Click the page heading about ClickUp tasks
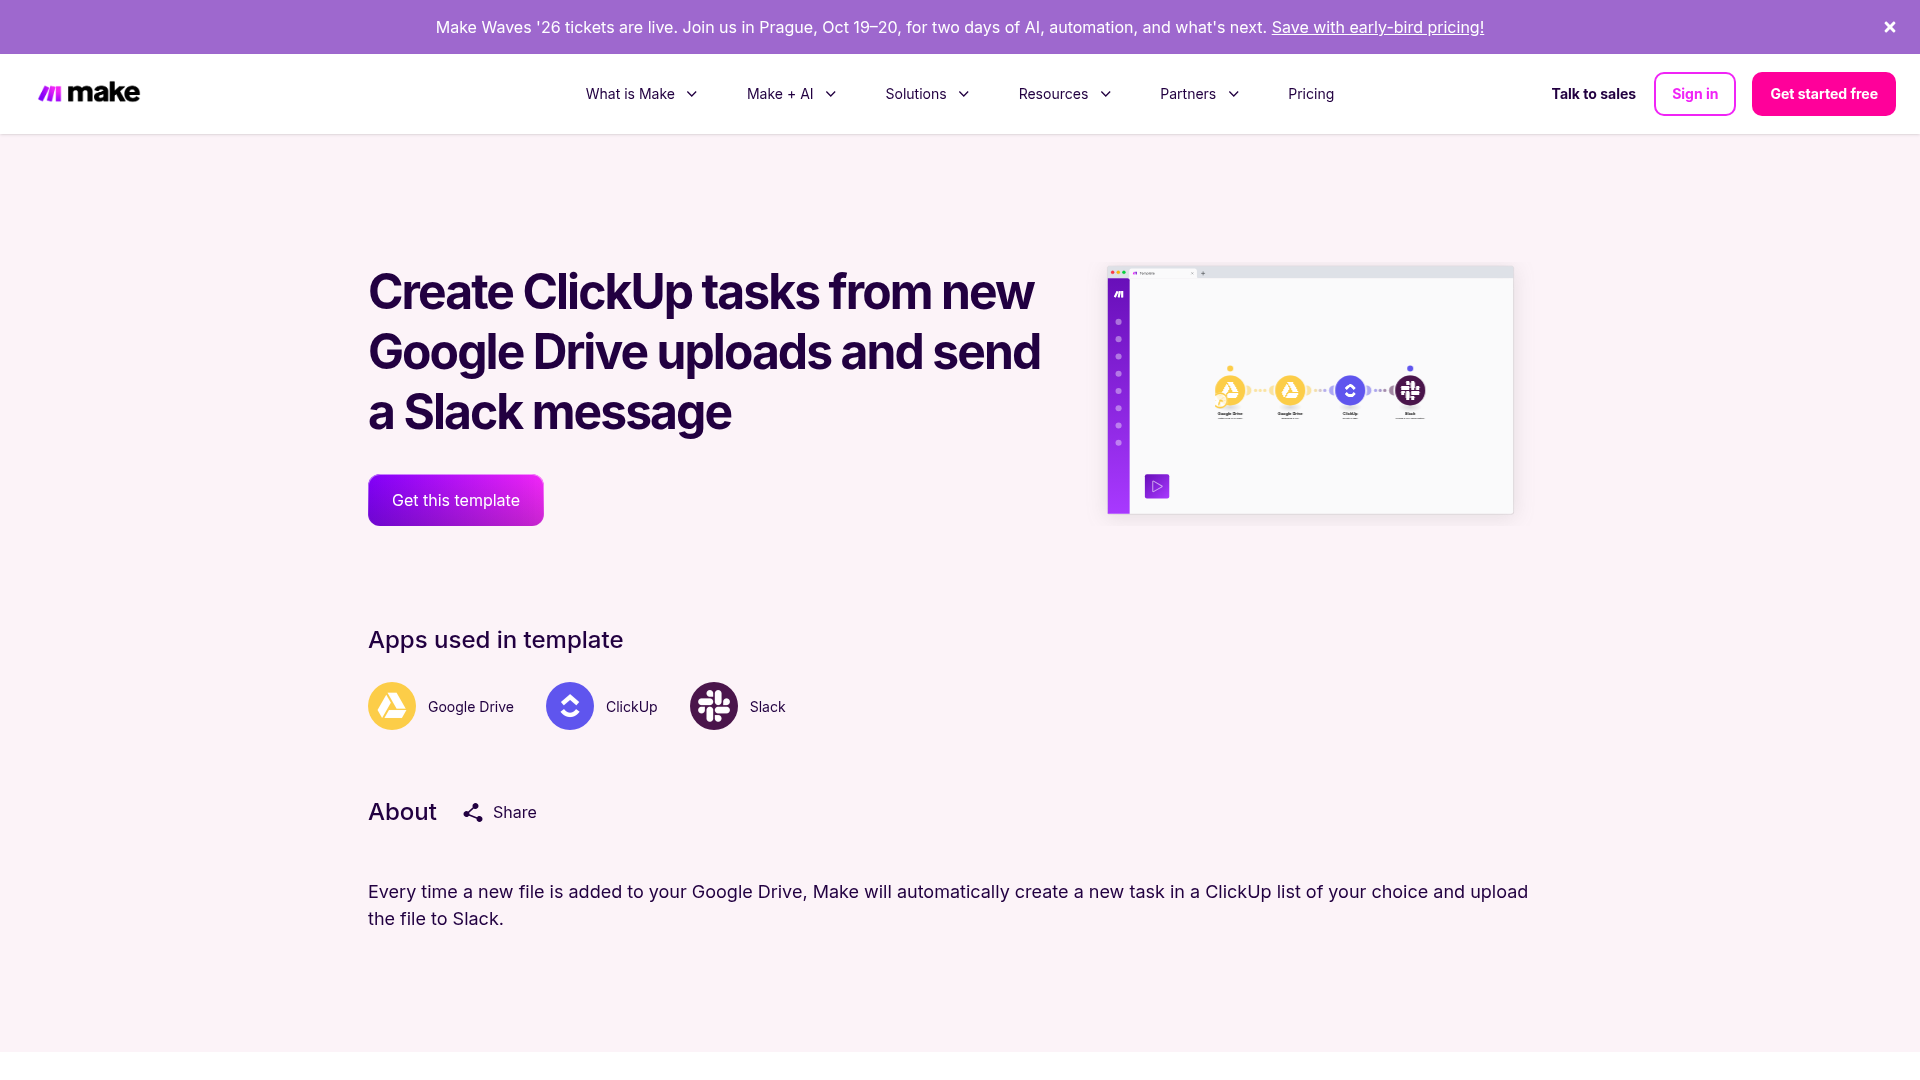The height and width of the screenshot is (1080, 1920). pos(704,352)
